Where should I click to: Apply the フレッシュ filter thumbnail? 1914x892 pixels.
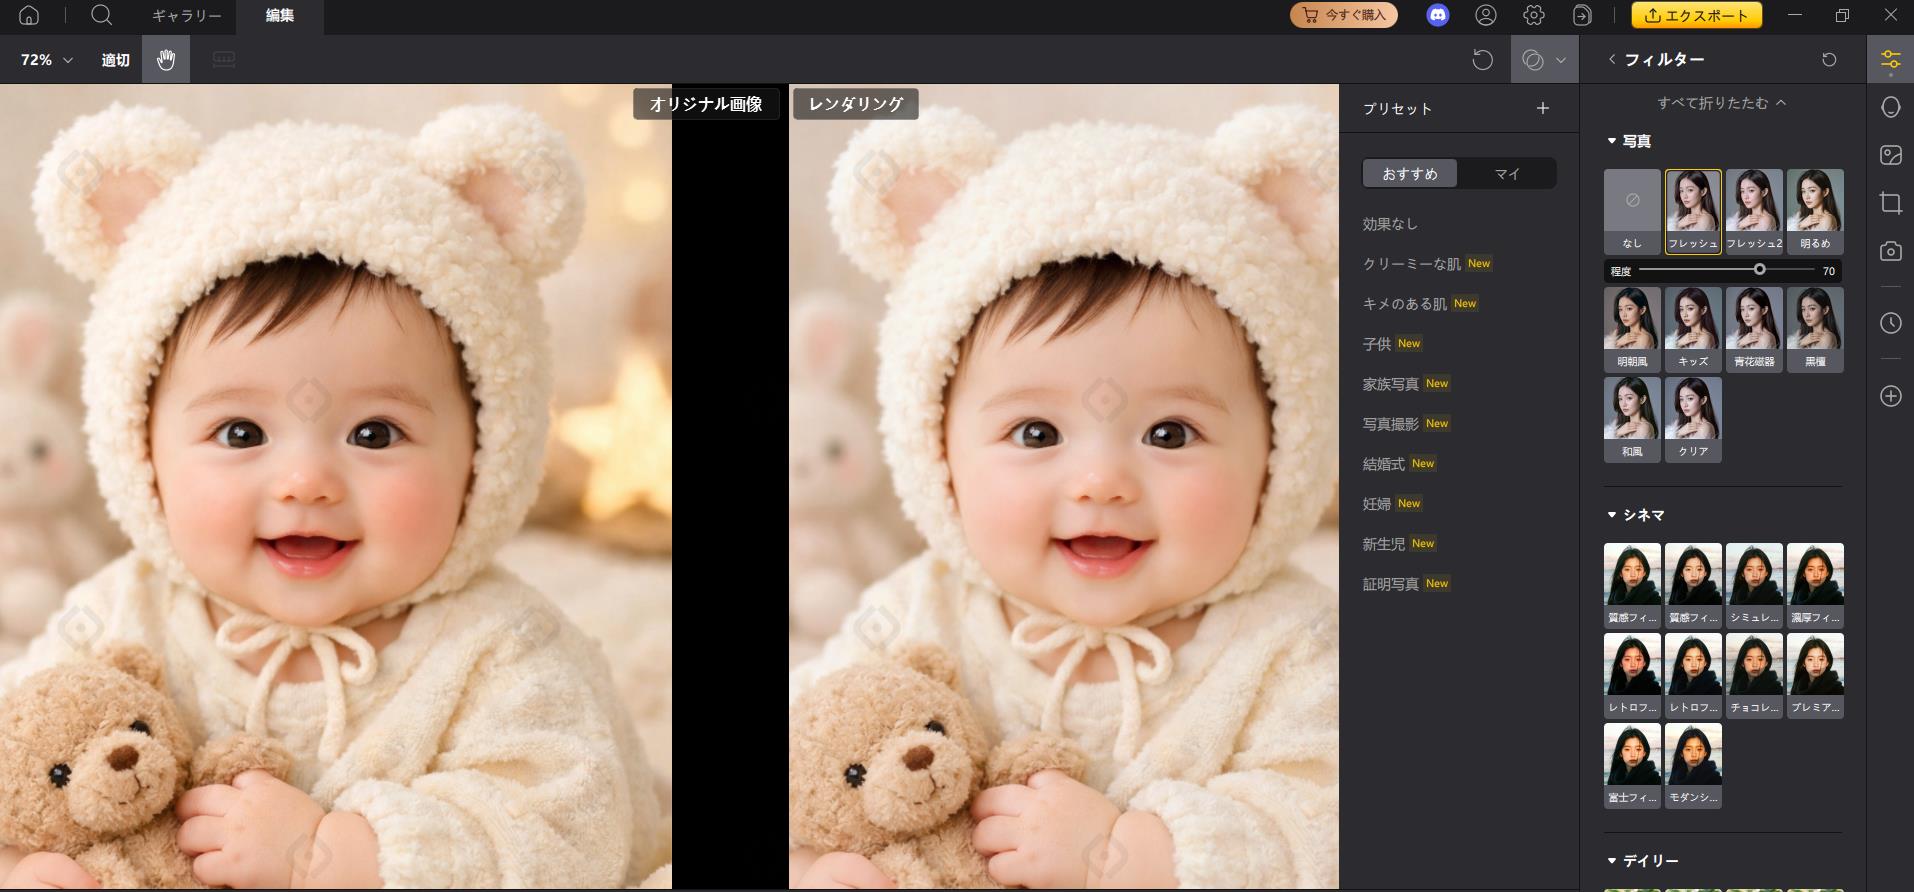point(1693,212)
